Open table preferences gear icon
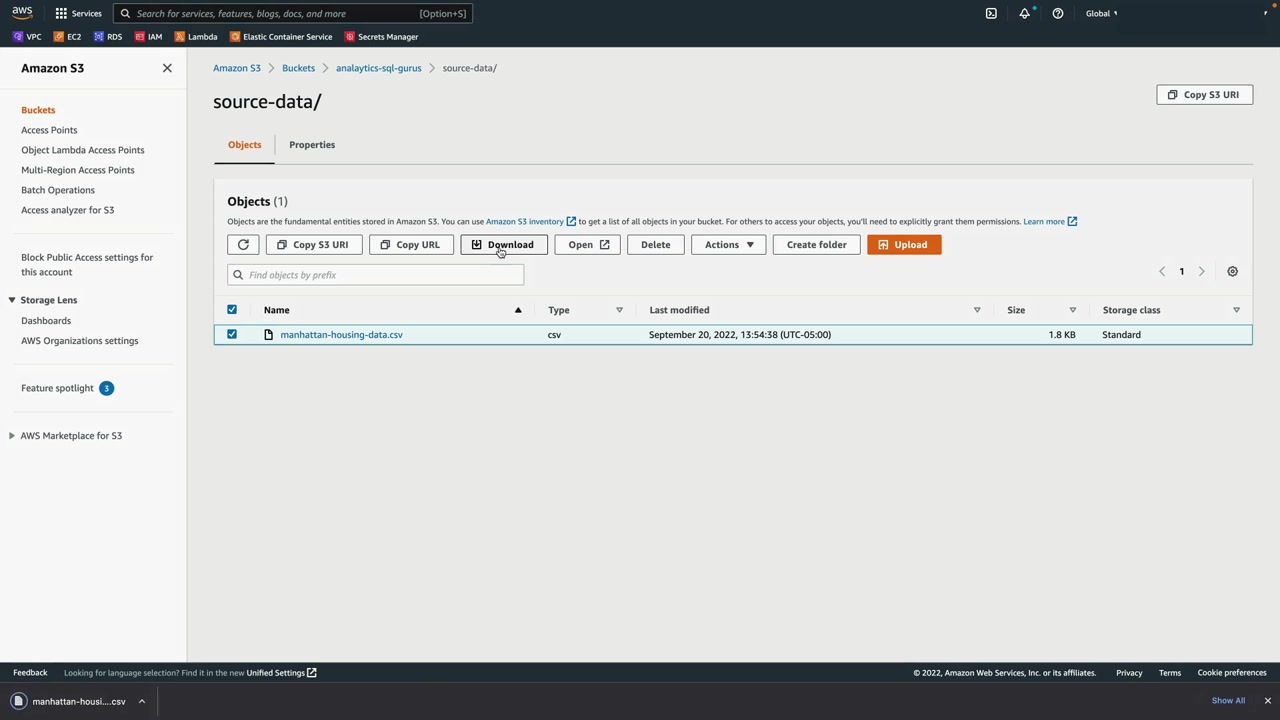1280x720 pixels. coord(1232,271)
